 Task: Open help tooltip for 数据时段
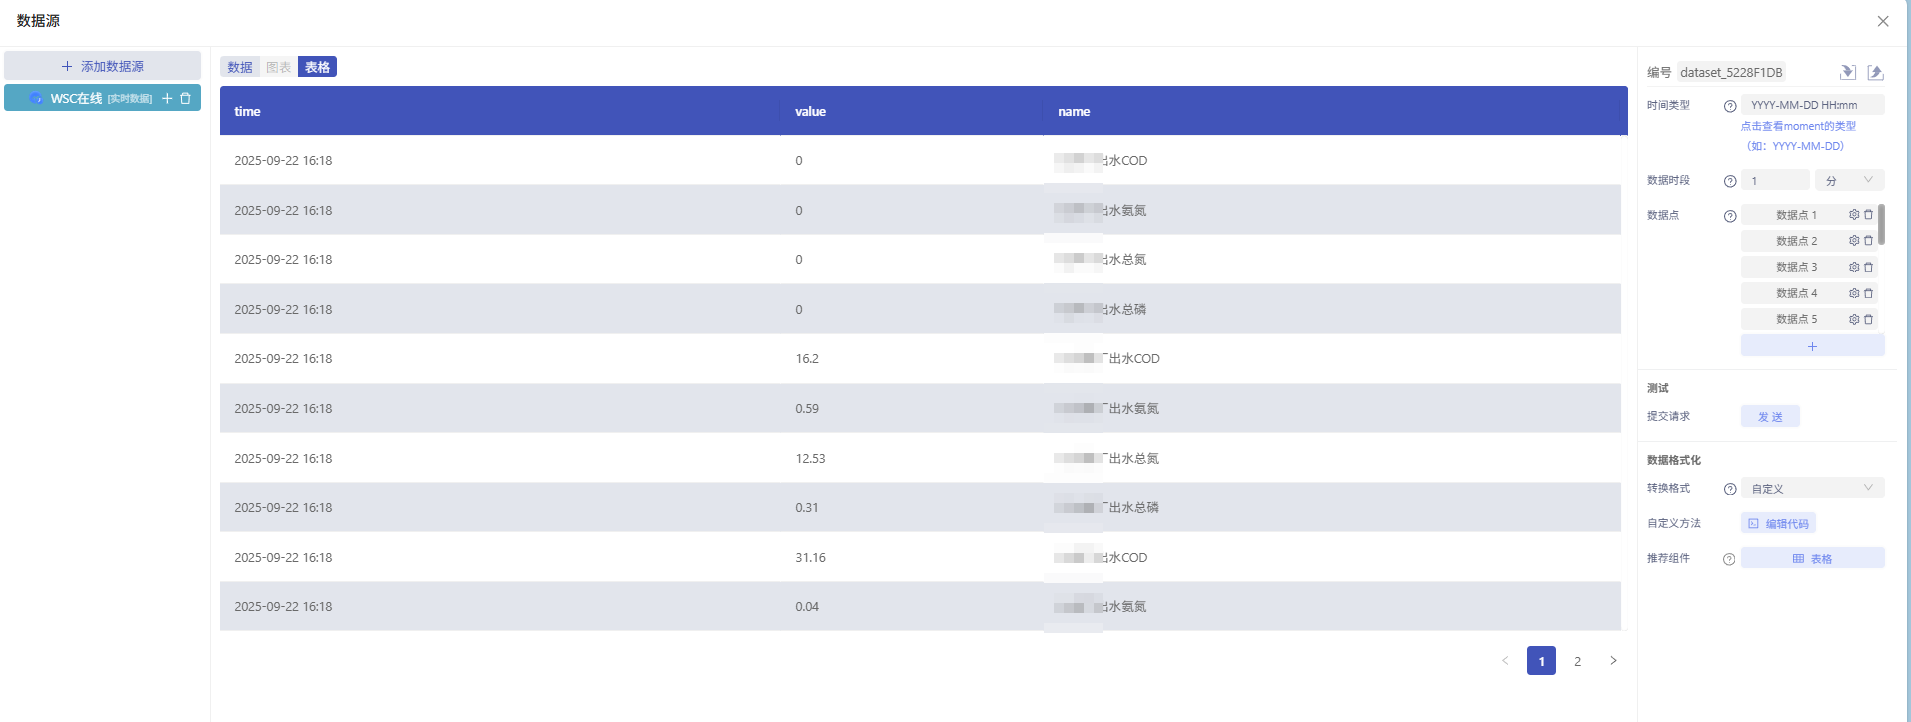1730,181
